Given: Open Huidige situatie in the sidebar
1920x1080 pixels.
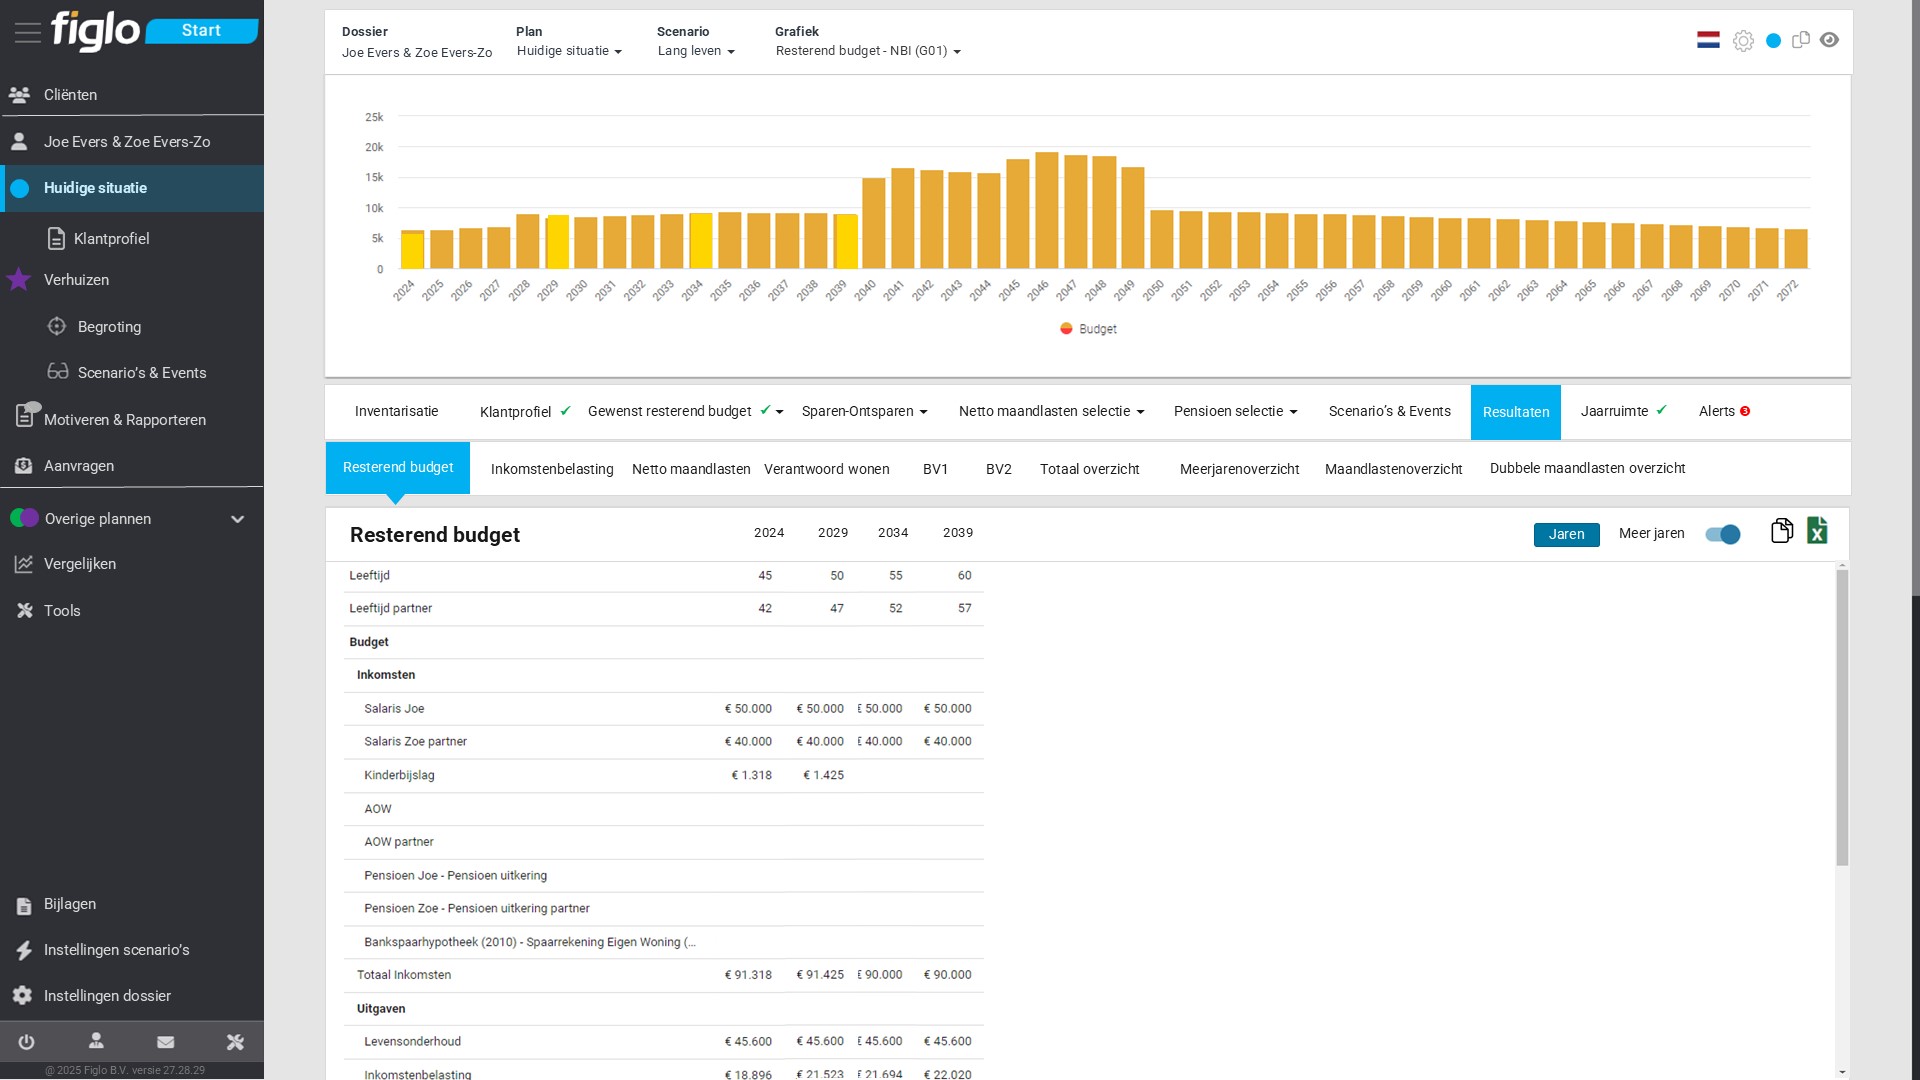Looking at the screenshot, I should coord(132,188).
